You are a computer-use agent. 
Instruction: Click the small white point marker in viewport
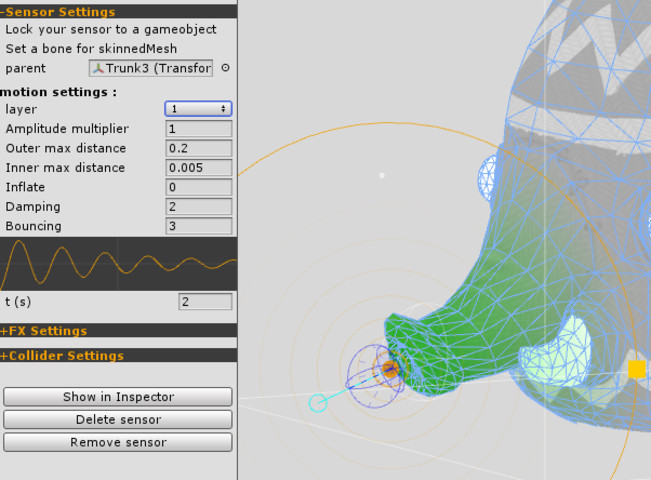click(x=382, y=175)
